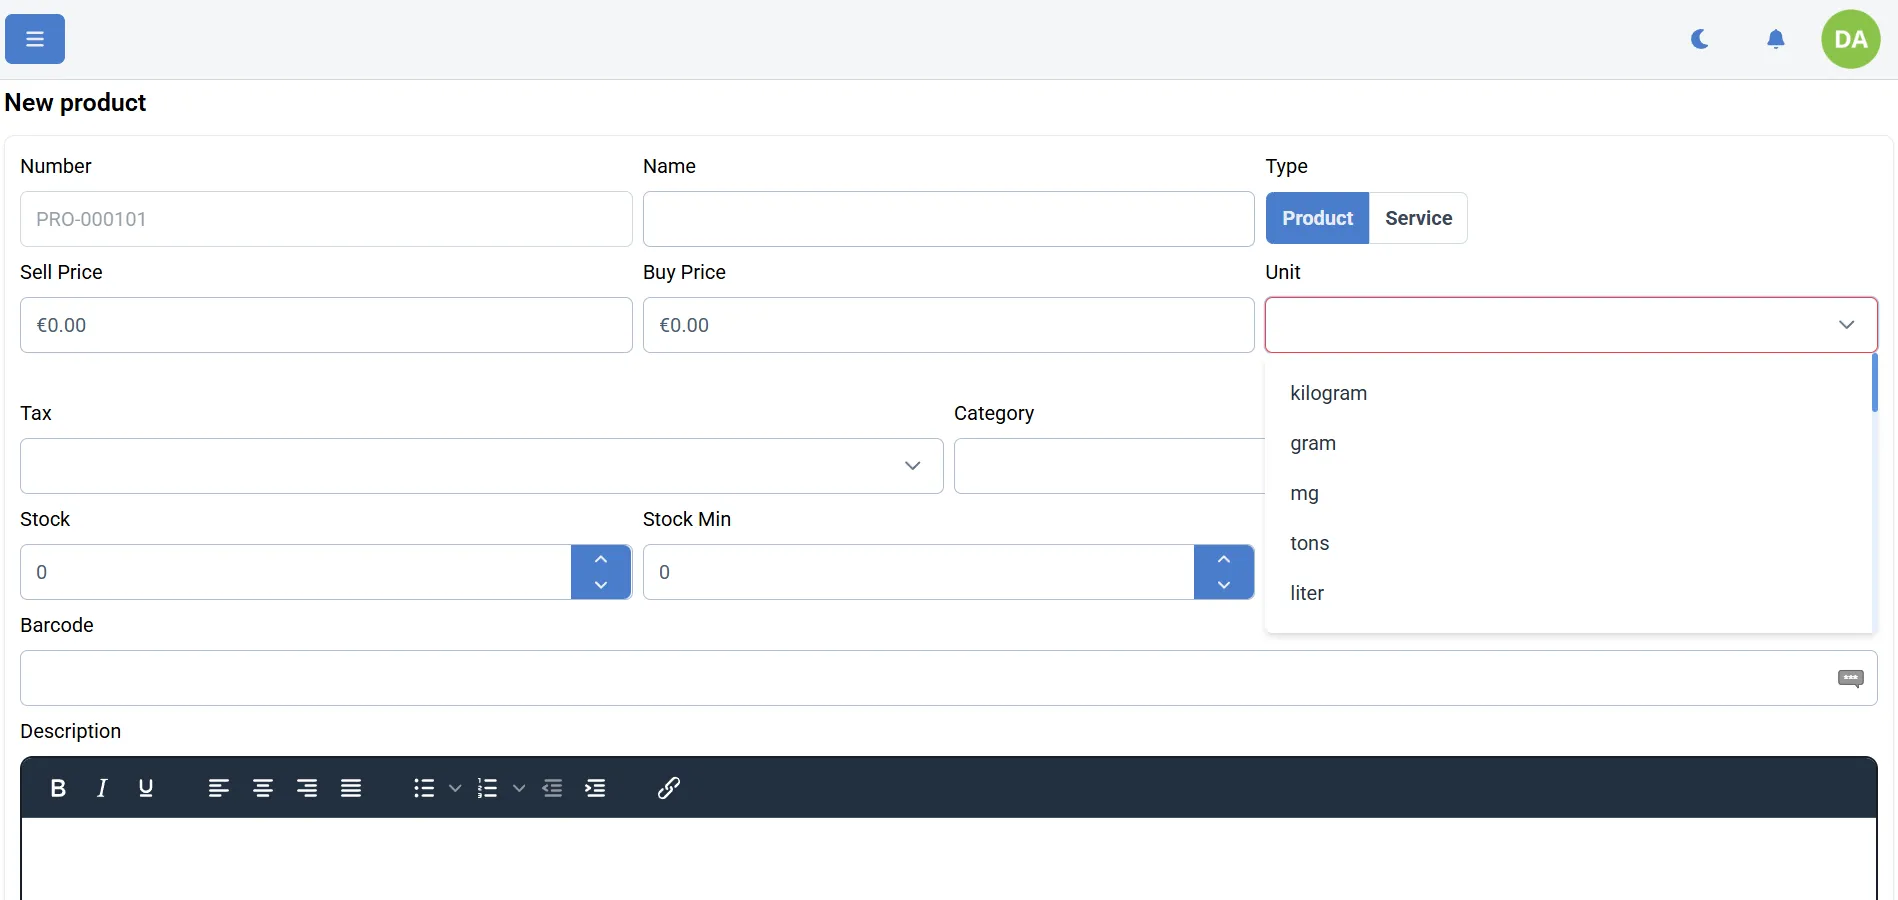
Task: Select kilogram from the unit list
Action: [1329, 393]
